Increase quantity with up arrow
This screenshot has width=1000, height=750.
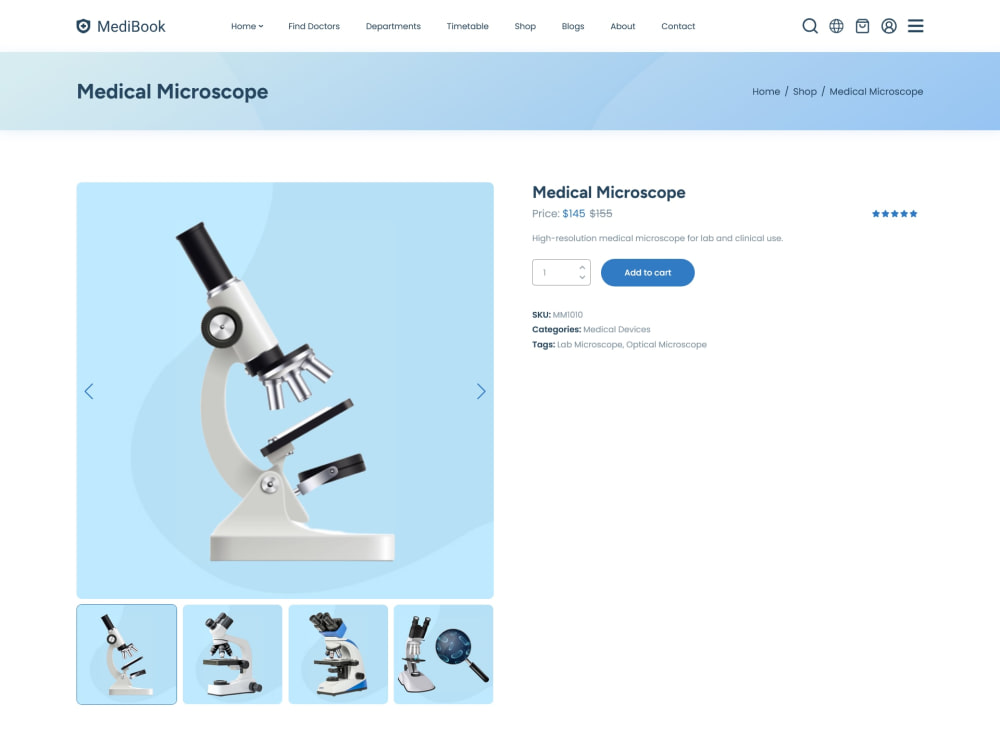(582, 267)
